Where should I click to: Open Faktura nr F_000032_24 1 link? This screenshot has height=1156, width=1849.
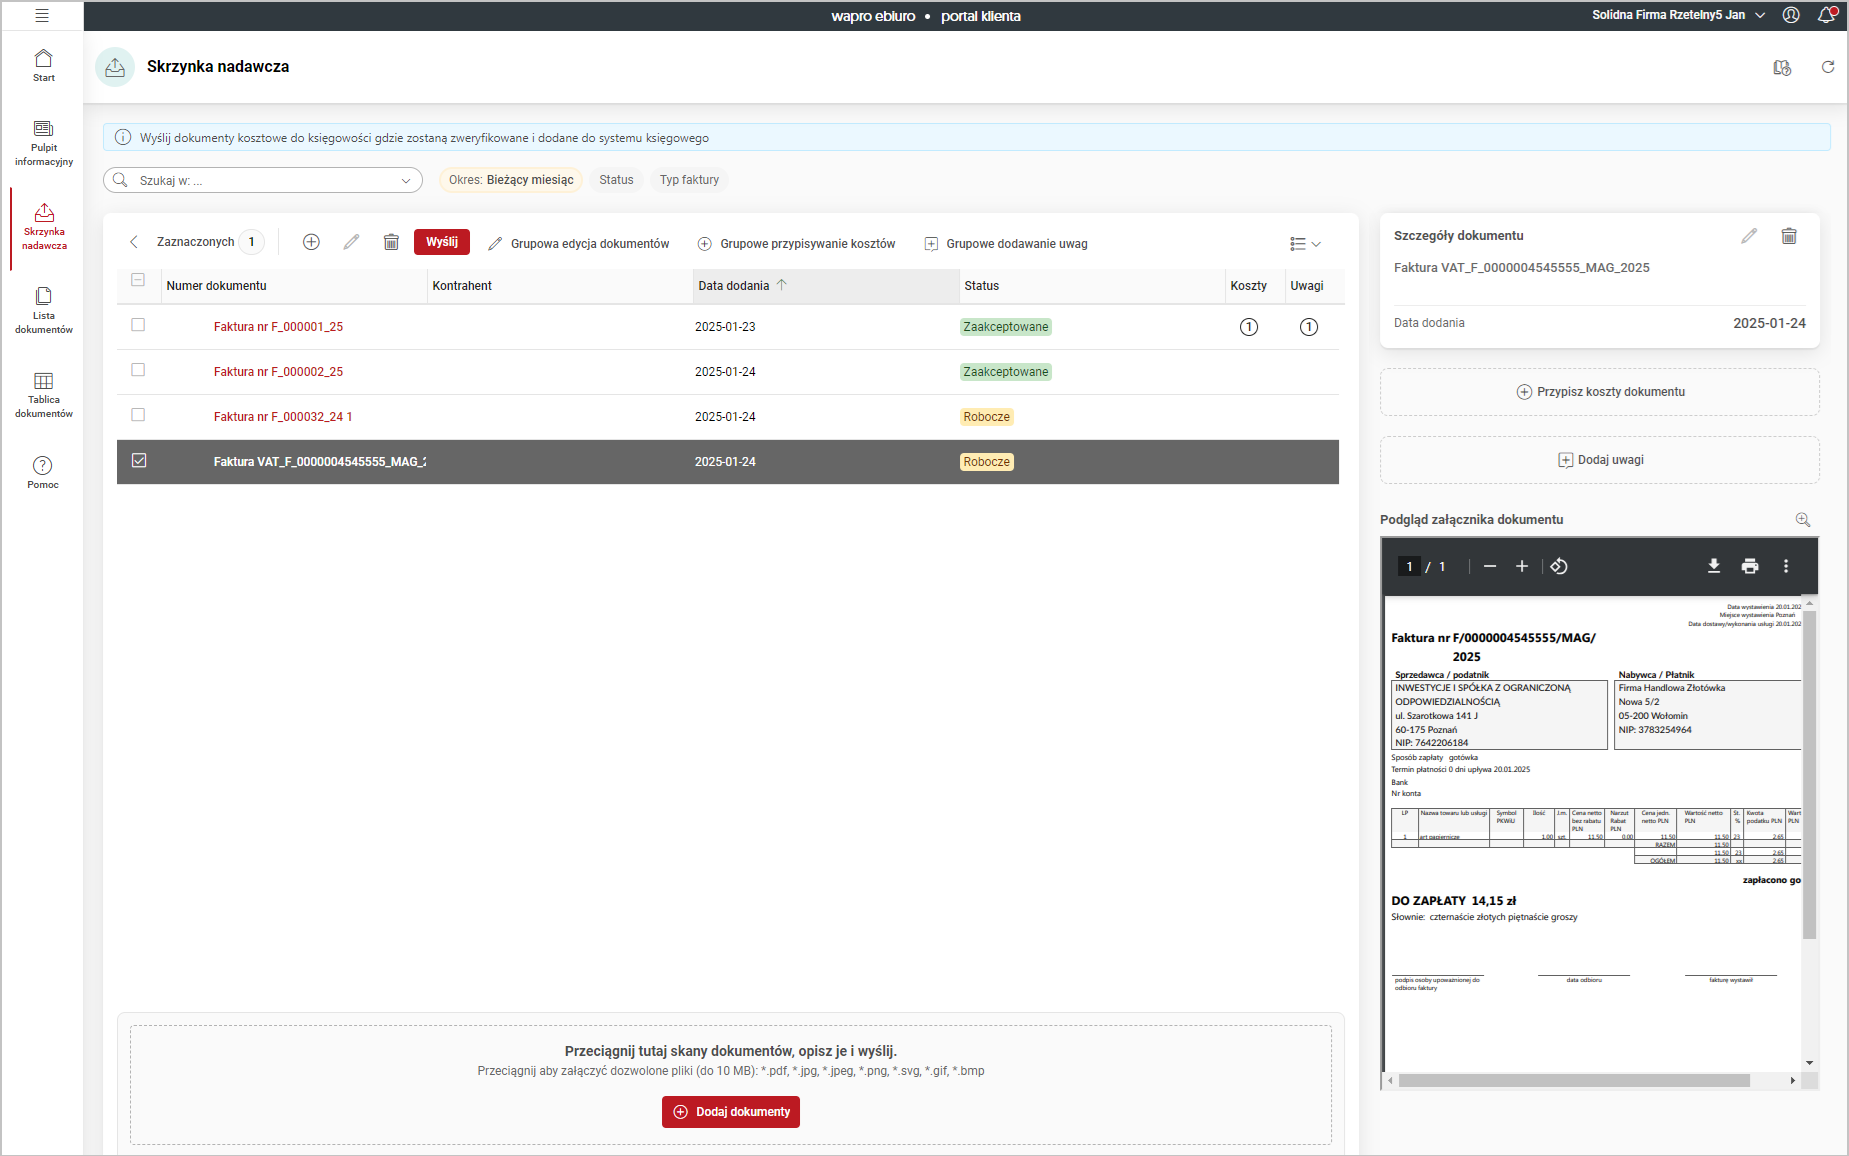pyautogui.click(x=283, y=417)
